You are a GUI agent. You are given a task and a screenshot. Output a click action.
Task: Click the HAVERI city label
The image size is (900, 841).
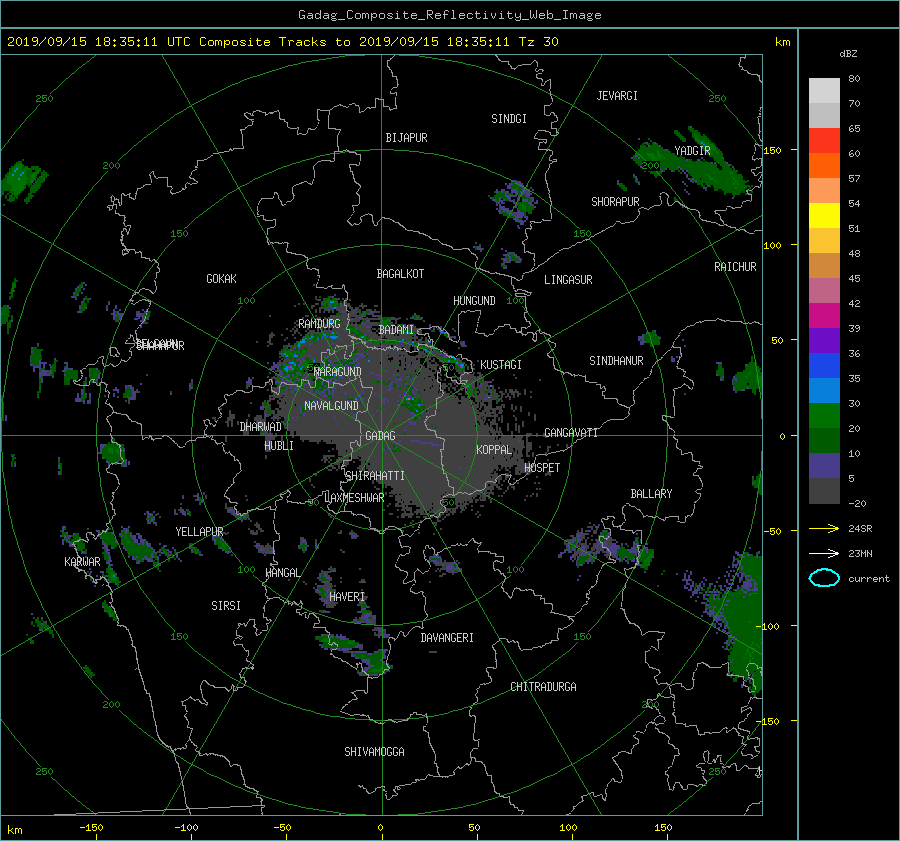coord(347,597)
